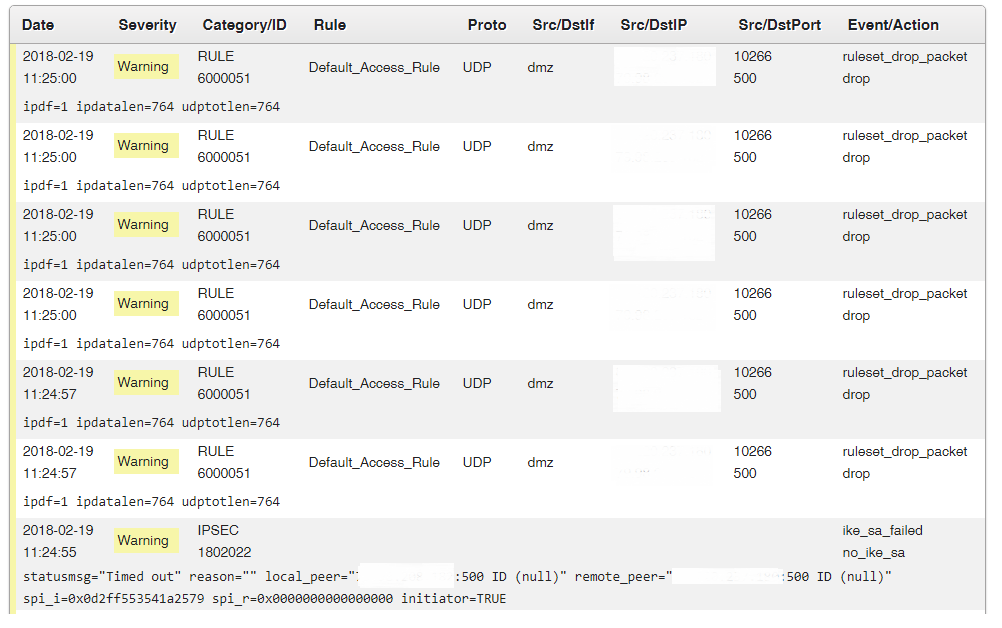Click the spi_i=0x0d2ff553541a2579 detail line

pos(265,599)
